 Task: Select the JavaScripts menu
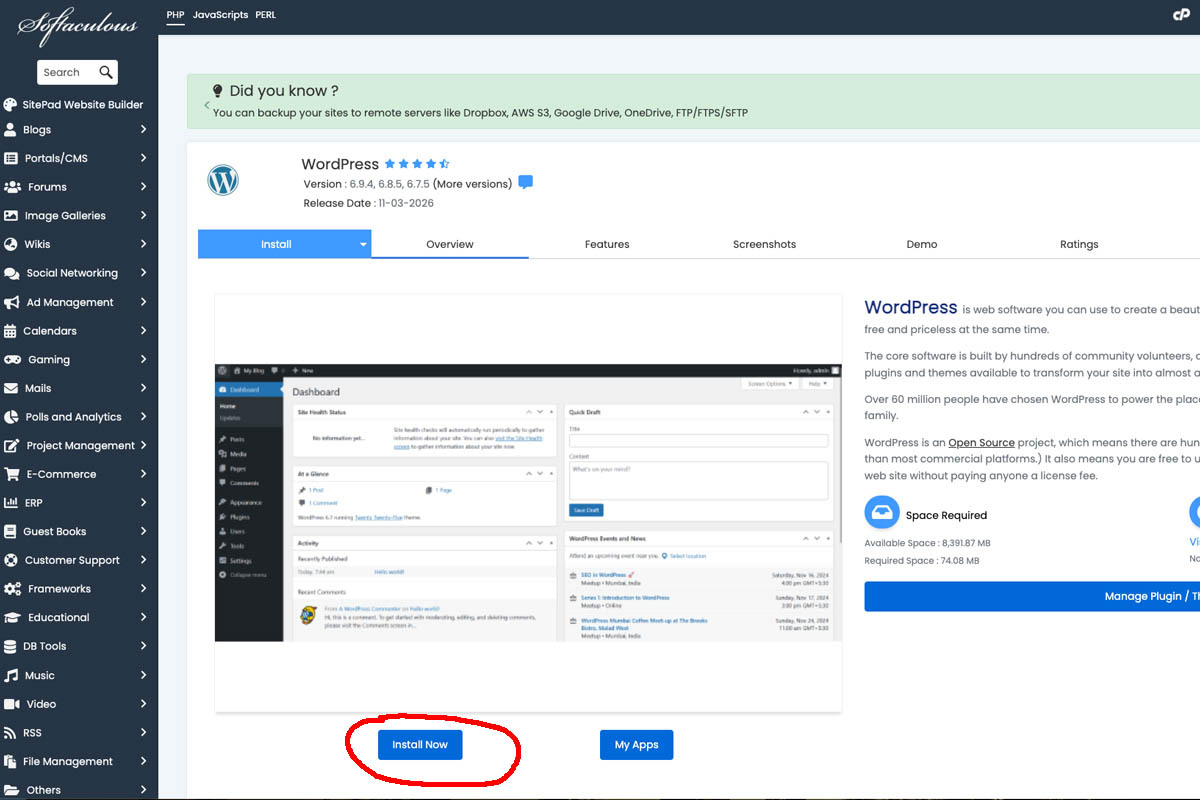coord(220,15)
